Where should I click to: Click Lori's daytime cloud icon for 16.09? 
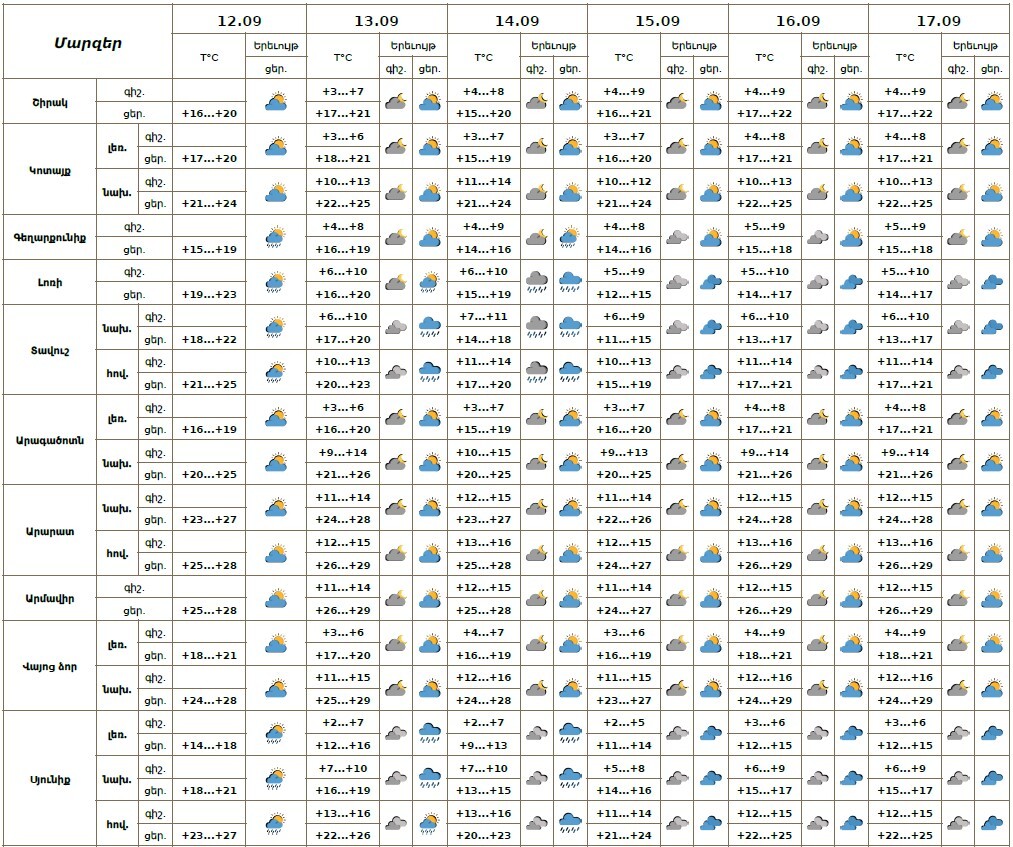click(x=851, y=283)
